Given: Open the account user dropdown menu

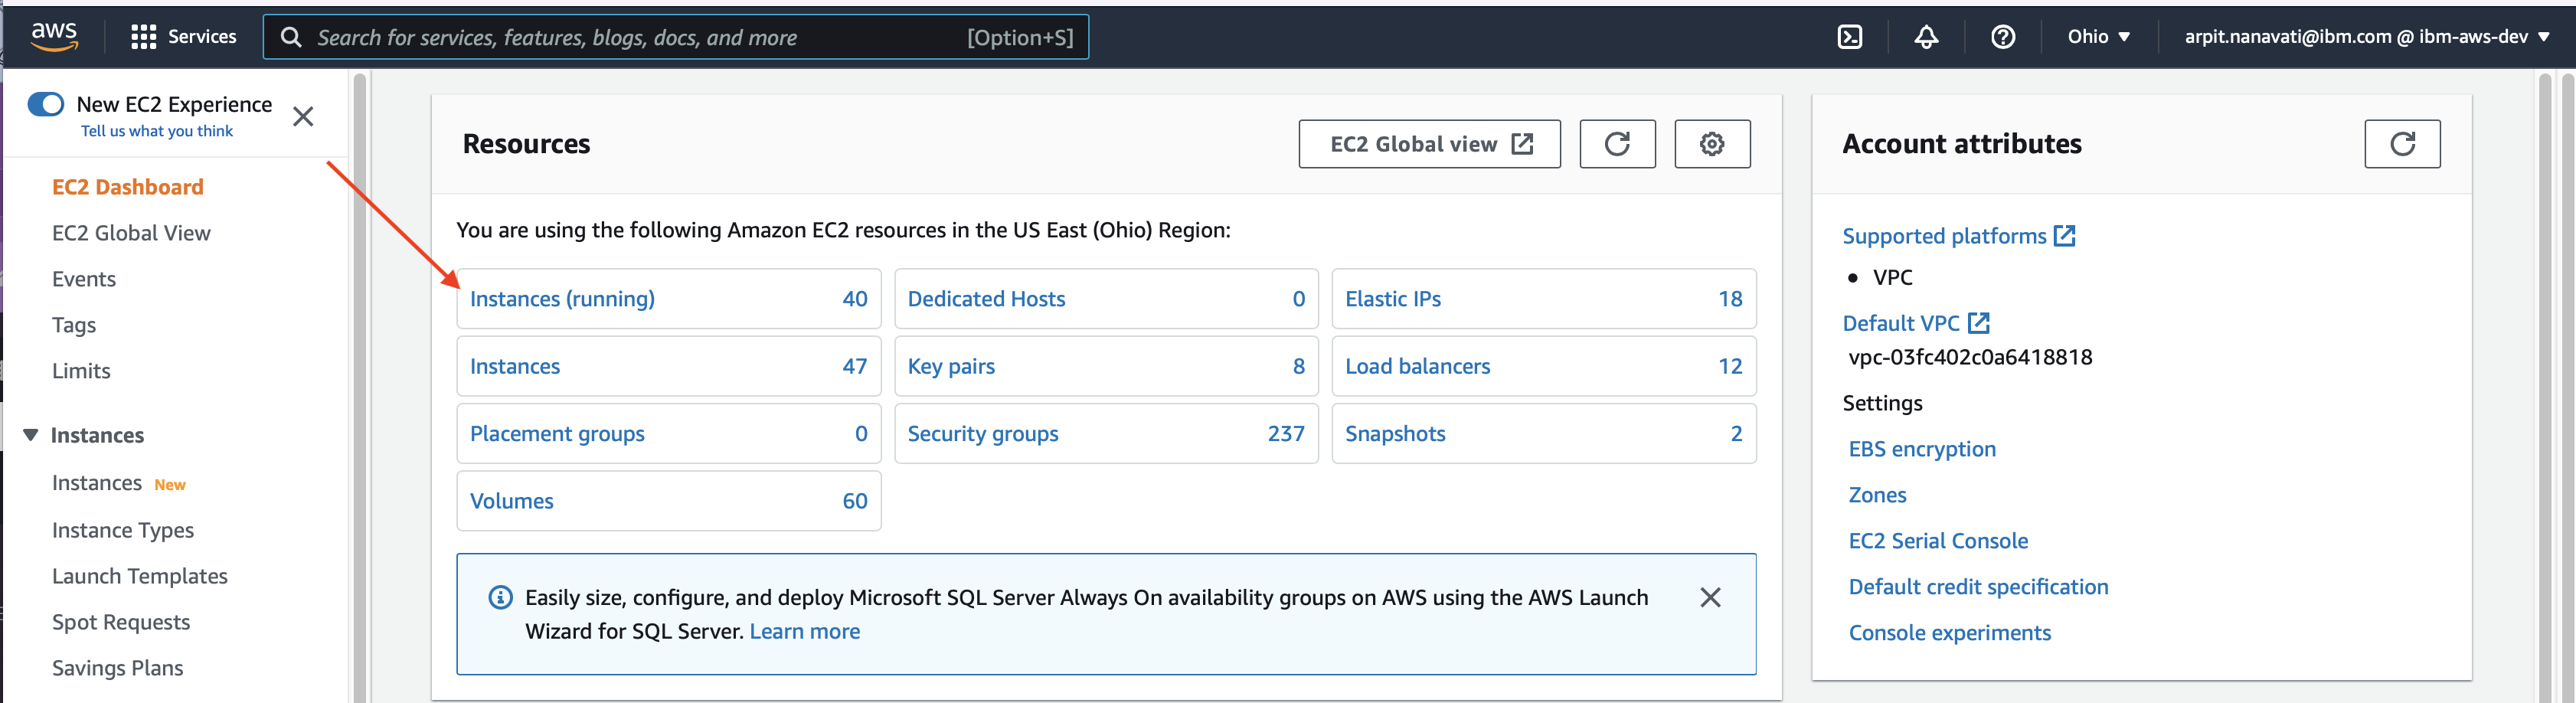Looking at the screenshot, I should (2366, 37).
